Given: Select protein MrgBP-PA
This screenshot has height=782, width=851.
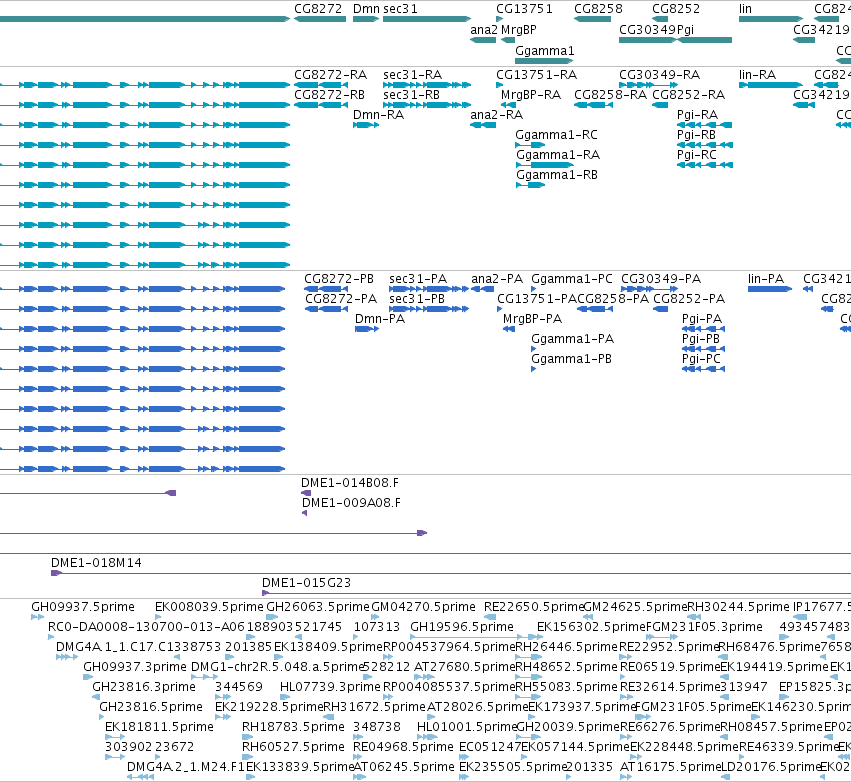Looking at the screenshot, I should pyautogui.click(x=532, y=319).
